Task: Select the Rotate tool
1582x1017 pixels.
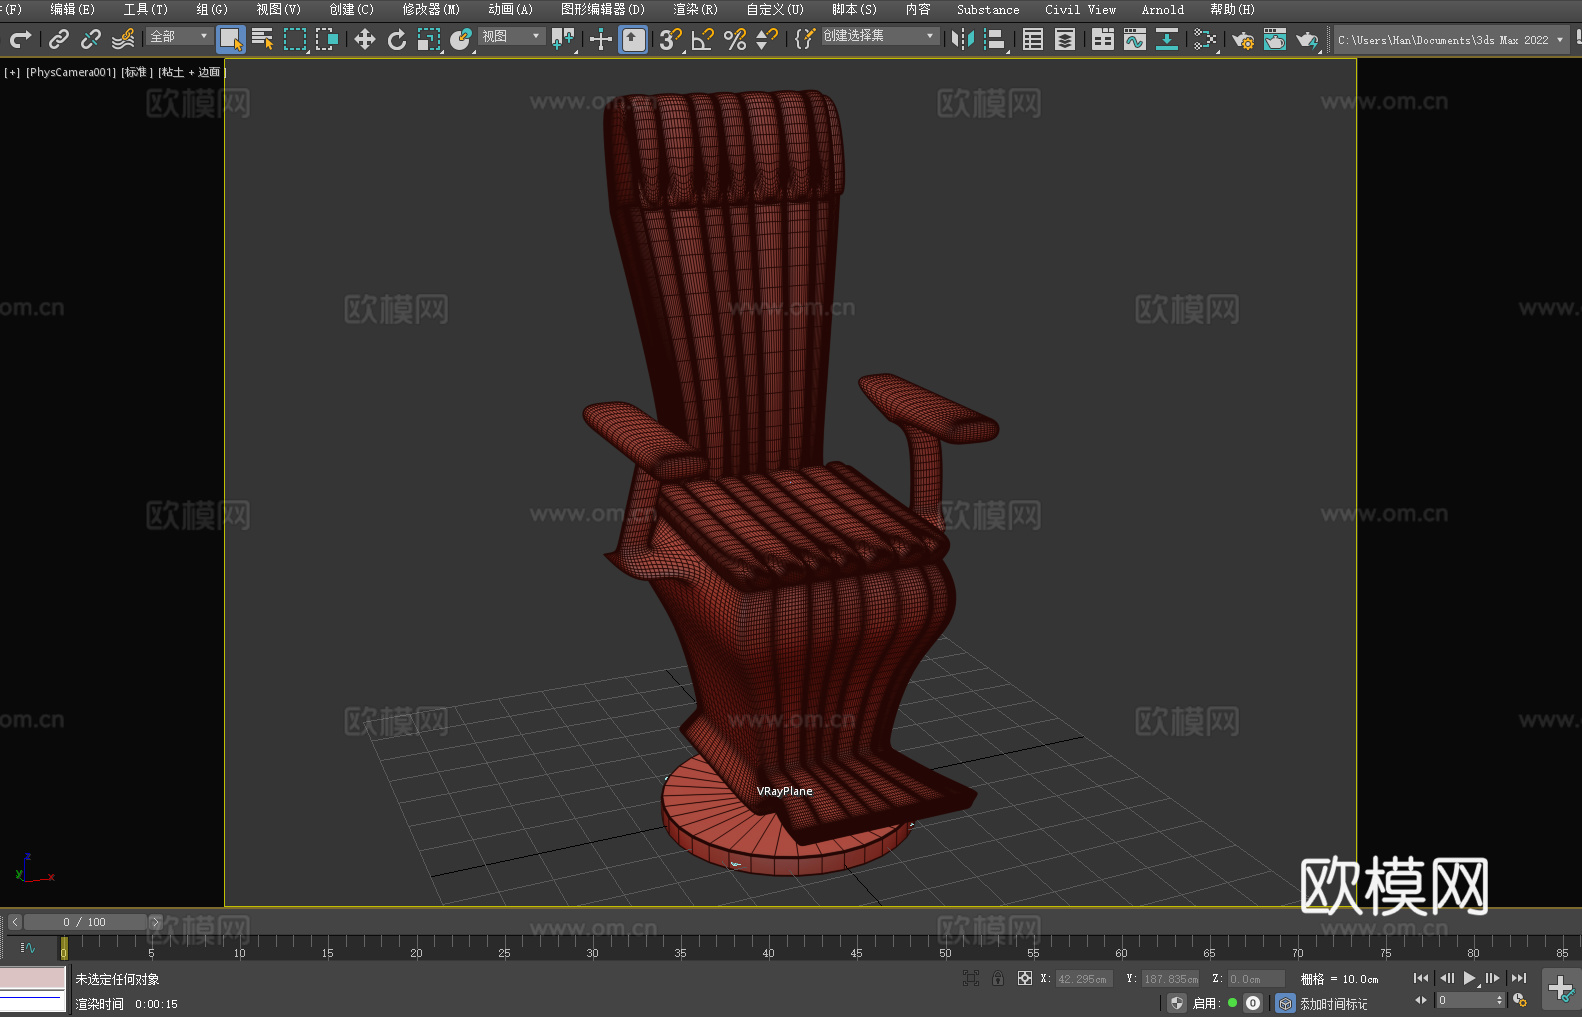Action: (x=397, y=39)
